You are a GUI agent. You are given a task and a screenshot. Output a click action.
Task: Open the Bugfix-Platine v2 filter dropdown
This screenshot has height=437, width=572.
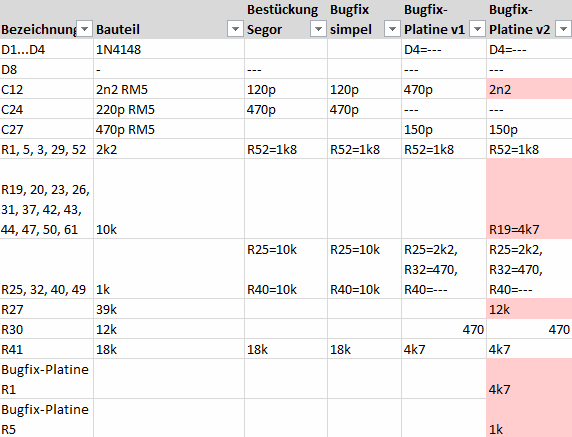563,29
